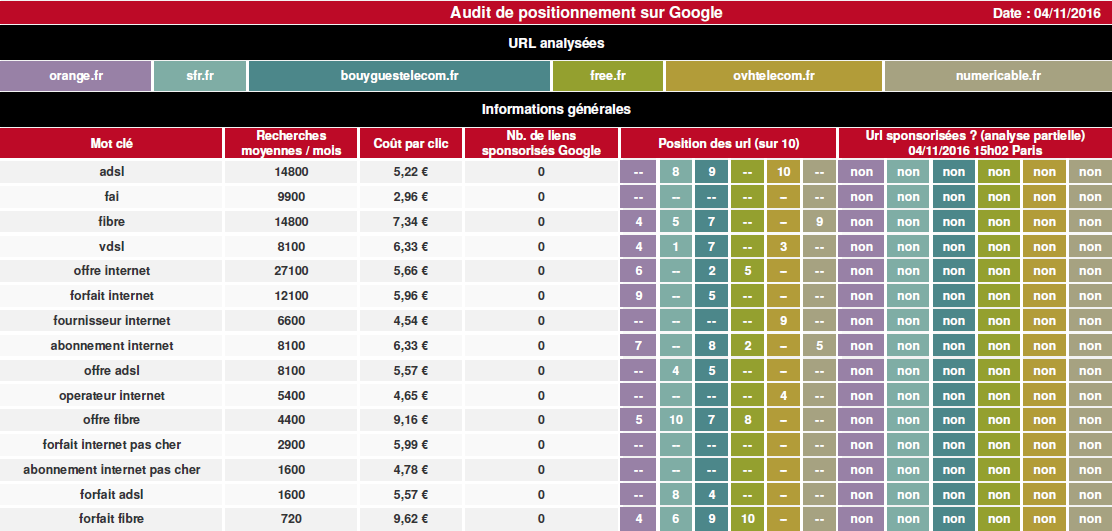Click the 7,34 € cost value
Viewport: 1112px width, 531px height.
pyautogui.click(x=411, y=221)
